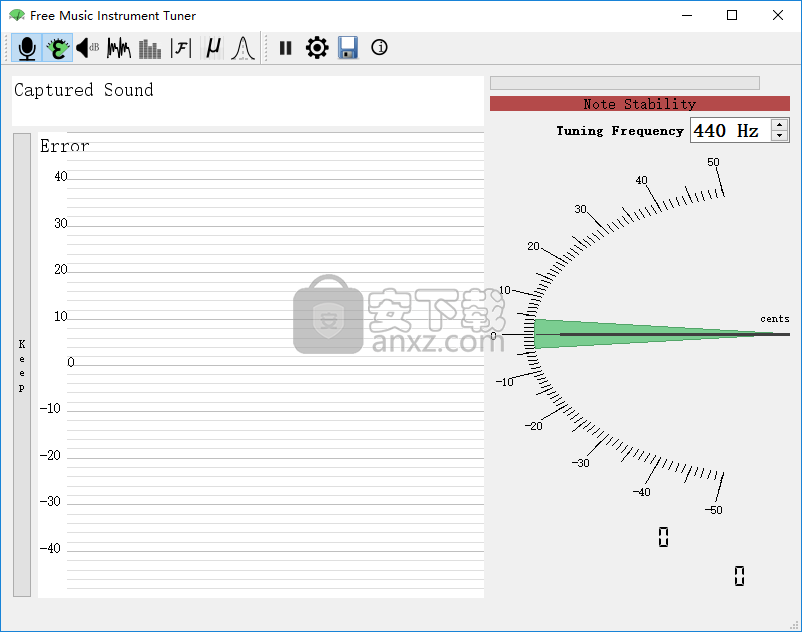Click the green tuner needle

pyautogui.click(x=660, y=334)
